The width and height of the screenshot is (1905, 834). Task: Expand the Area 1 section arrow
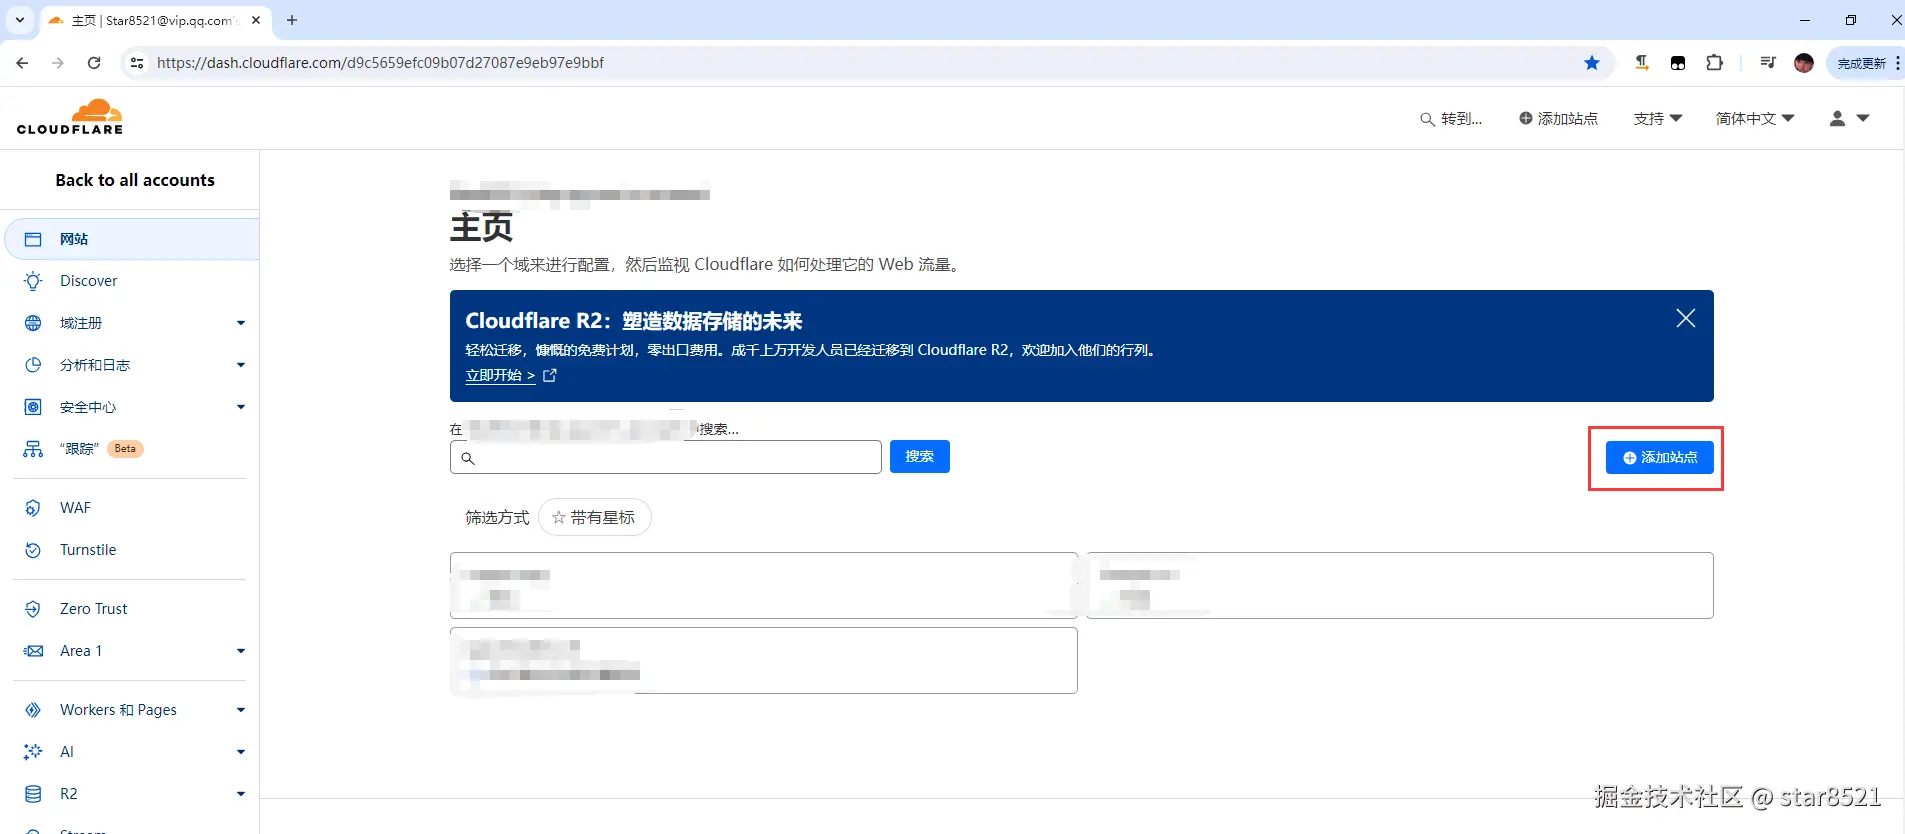(x=241, y=651)
